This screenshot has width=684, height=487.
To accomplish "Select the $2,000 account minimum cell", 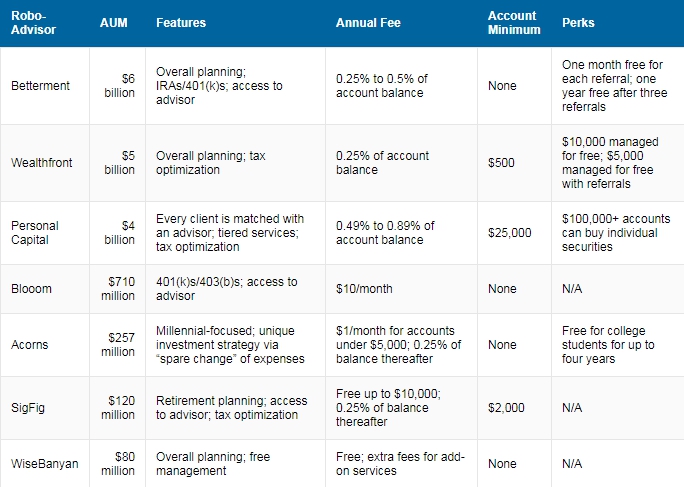I will pos(505,408).
